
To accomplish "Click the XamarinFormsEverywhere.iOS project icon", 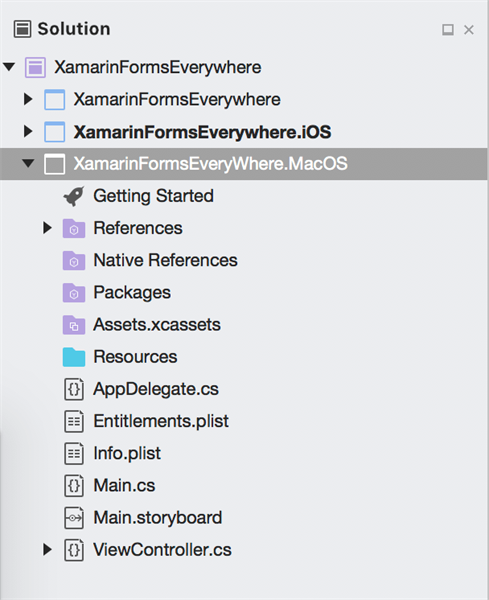I will 54,132.
